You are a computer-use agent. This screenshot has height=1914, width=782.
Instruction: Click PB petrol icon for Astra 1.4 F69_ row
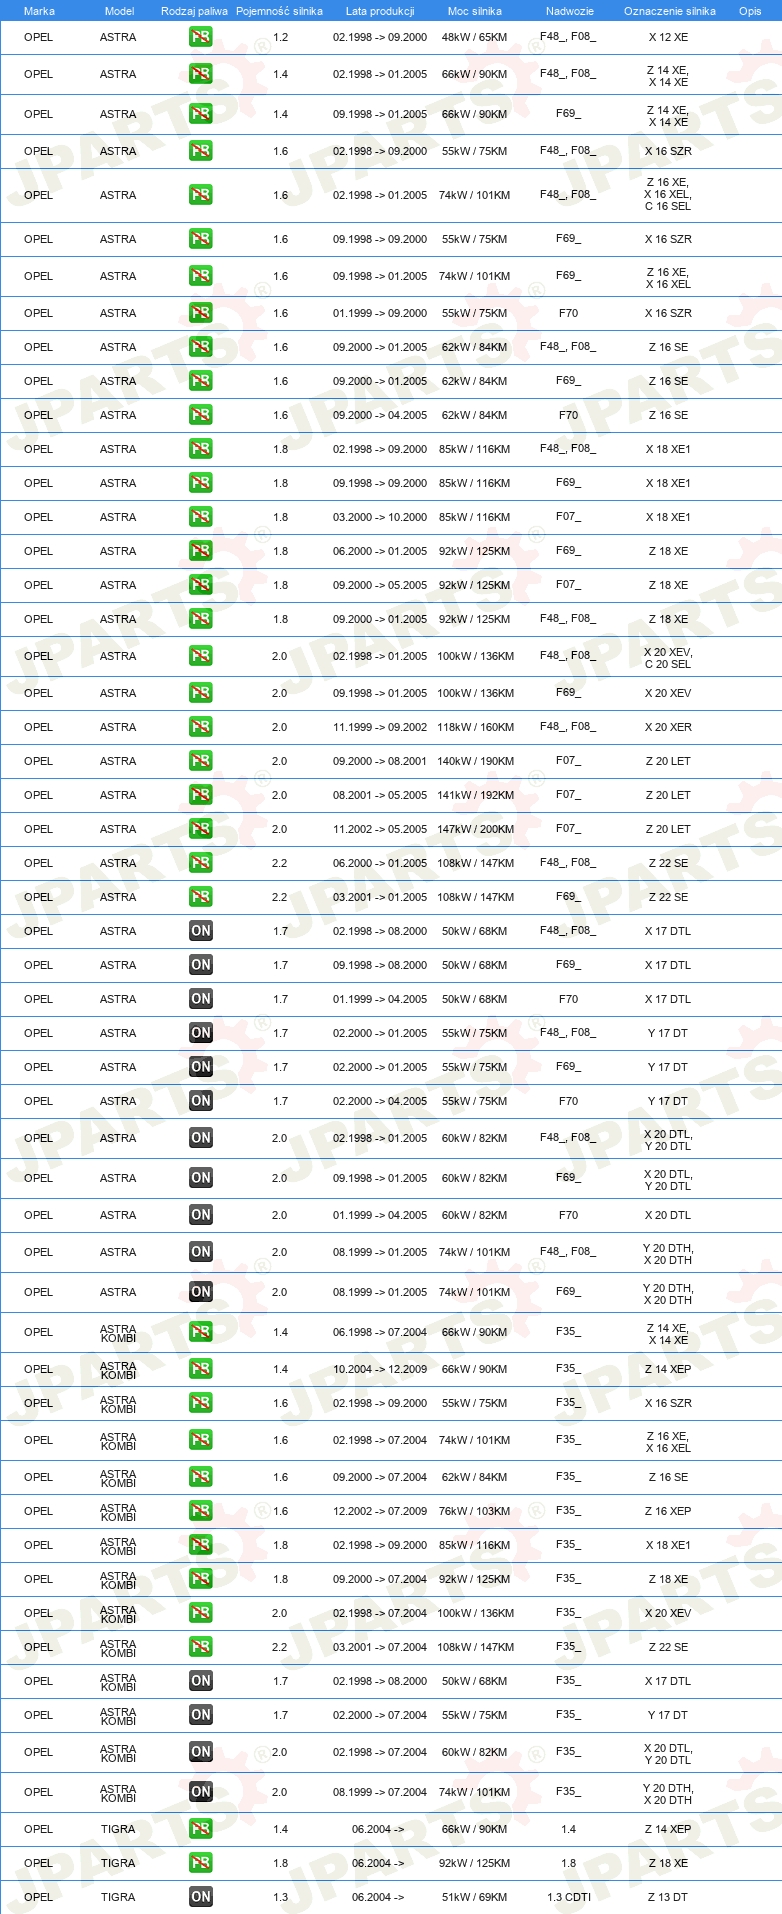tap(201, 114)
